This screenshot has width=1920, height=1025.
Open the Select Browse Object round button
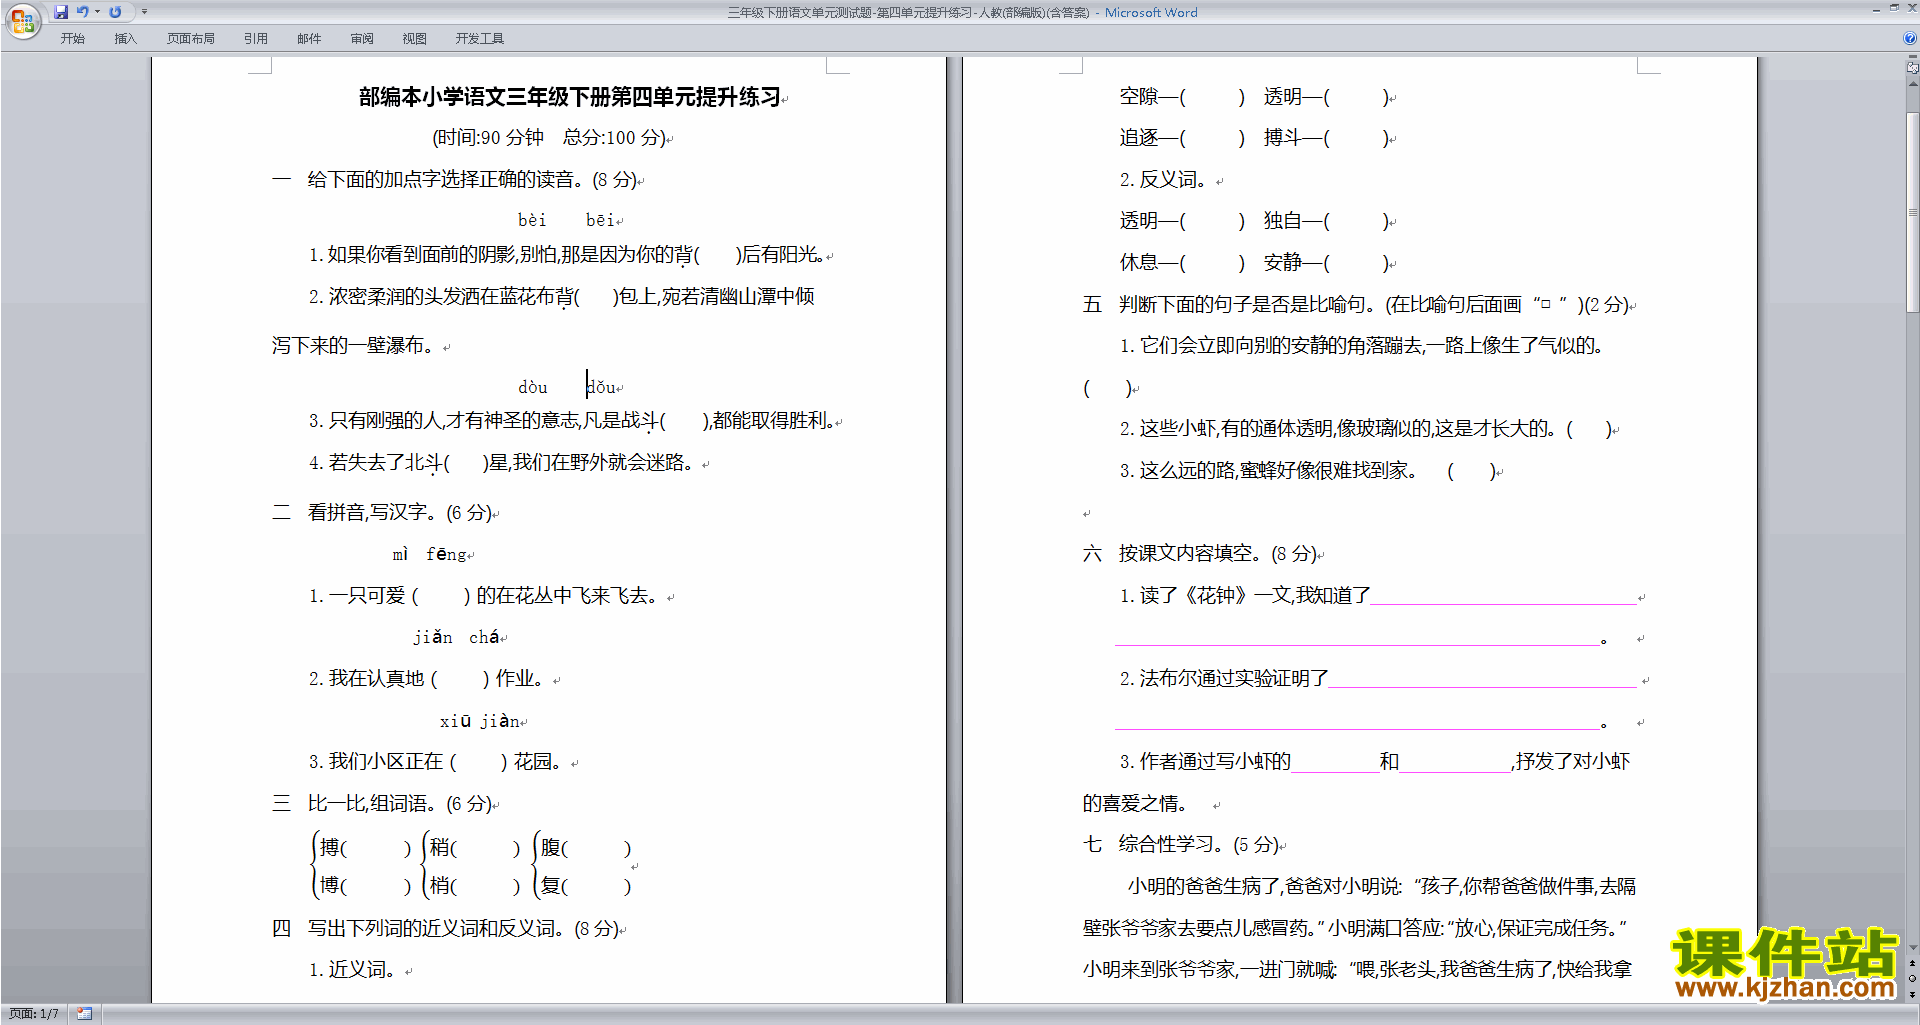(x=1912, y=978)
